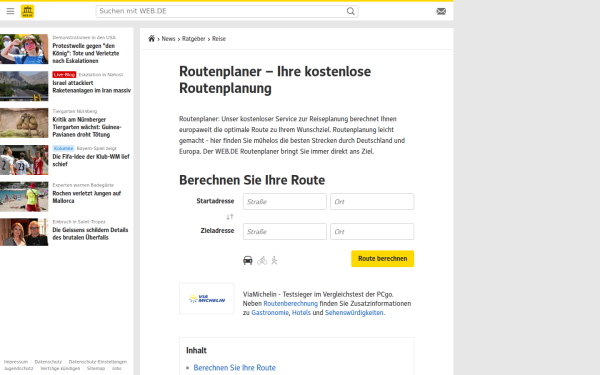600x375 pixels.
Task: Click the red Live-Blog badge
Action: [64, 75]
